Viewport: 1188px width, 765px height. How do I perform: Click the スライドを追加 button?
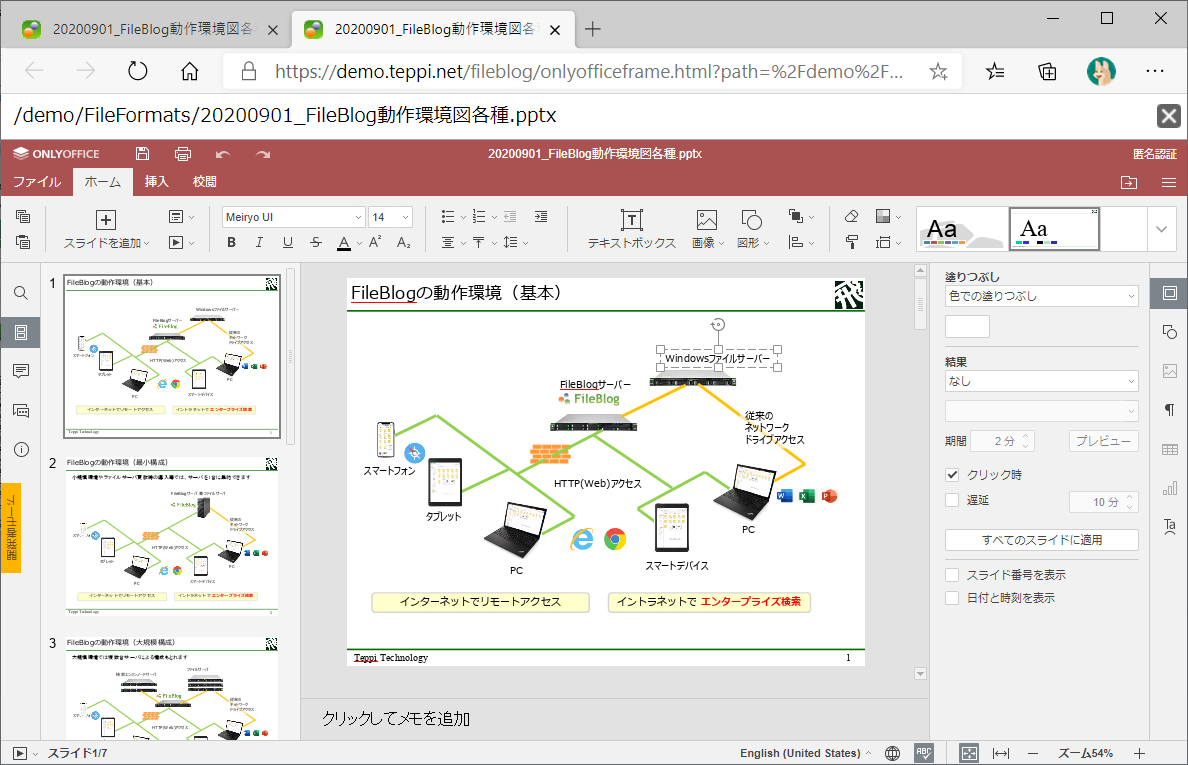(106, 229)
